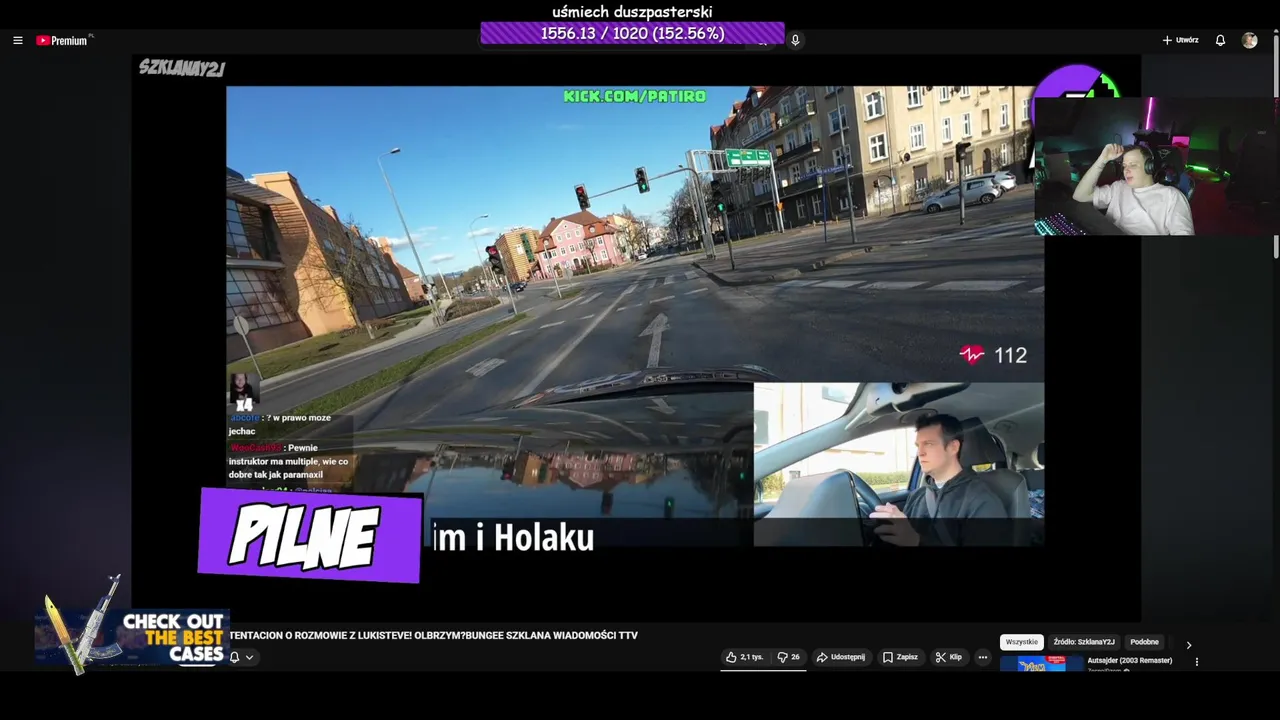This screenshot has height=720, width=1280.
Task: Click the chat message 'w prawo moze jechac'
Action: click(280, 424)
